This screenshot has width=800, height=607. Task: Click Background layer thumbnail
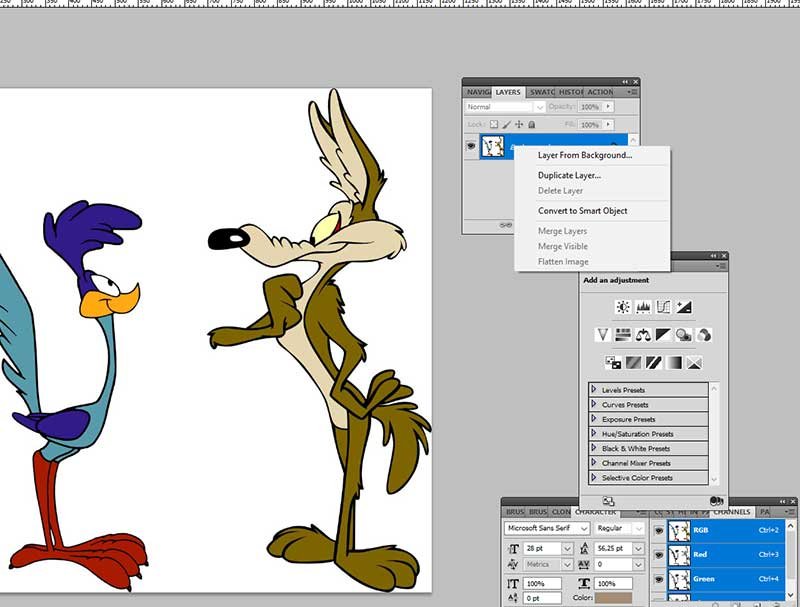coord(493,146)
